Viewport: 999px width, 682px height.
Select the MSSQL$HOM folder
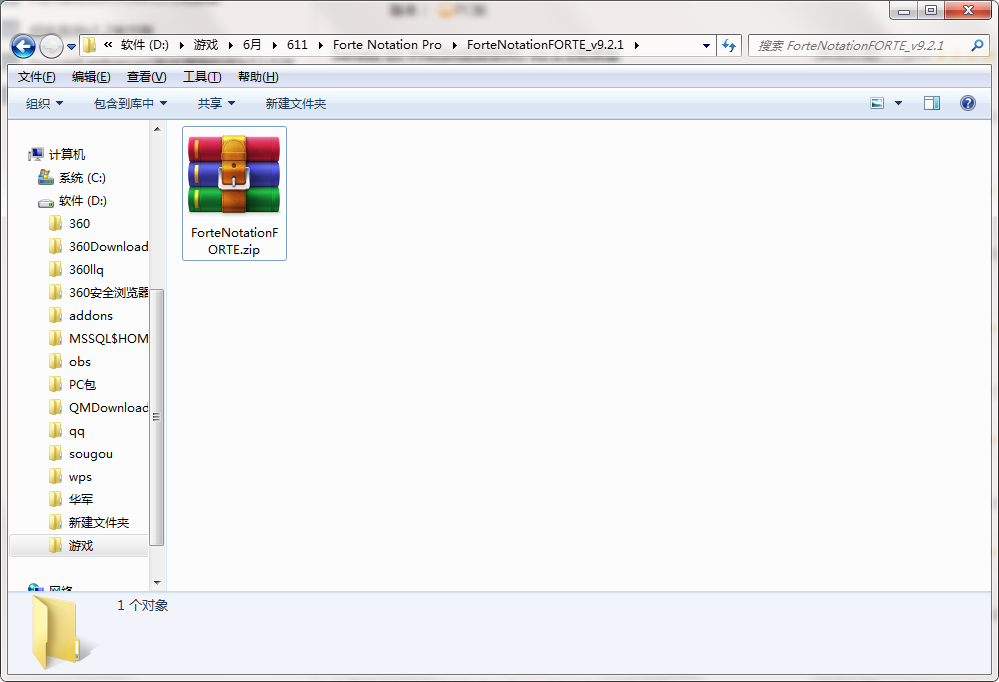point(99,338)
